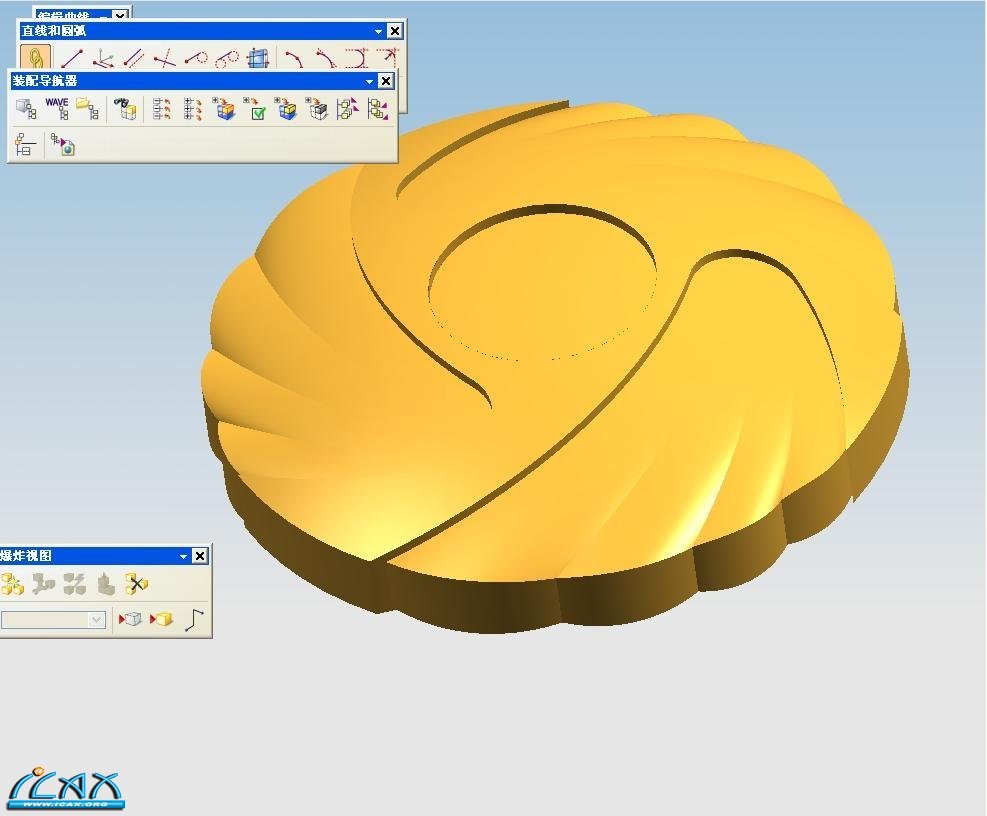Click the green checkbox with arrow icon
The height and width of the screenshot is (816, 987).
(x=255, y=108)
